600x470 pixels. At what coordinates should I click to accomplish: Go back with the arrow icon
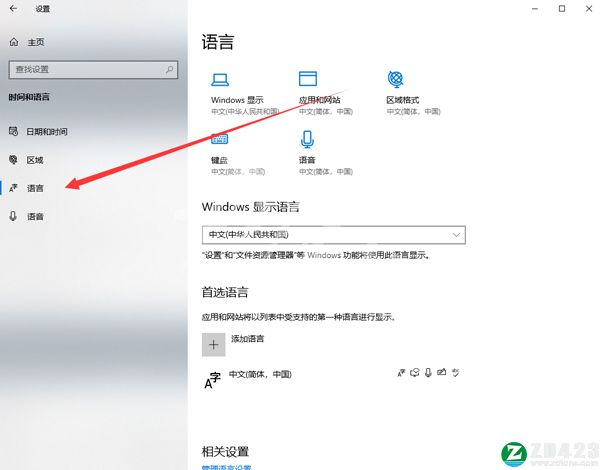click(13, 8)
